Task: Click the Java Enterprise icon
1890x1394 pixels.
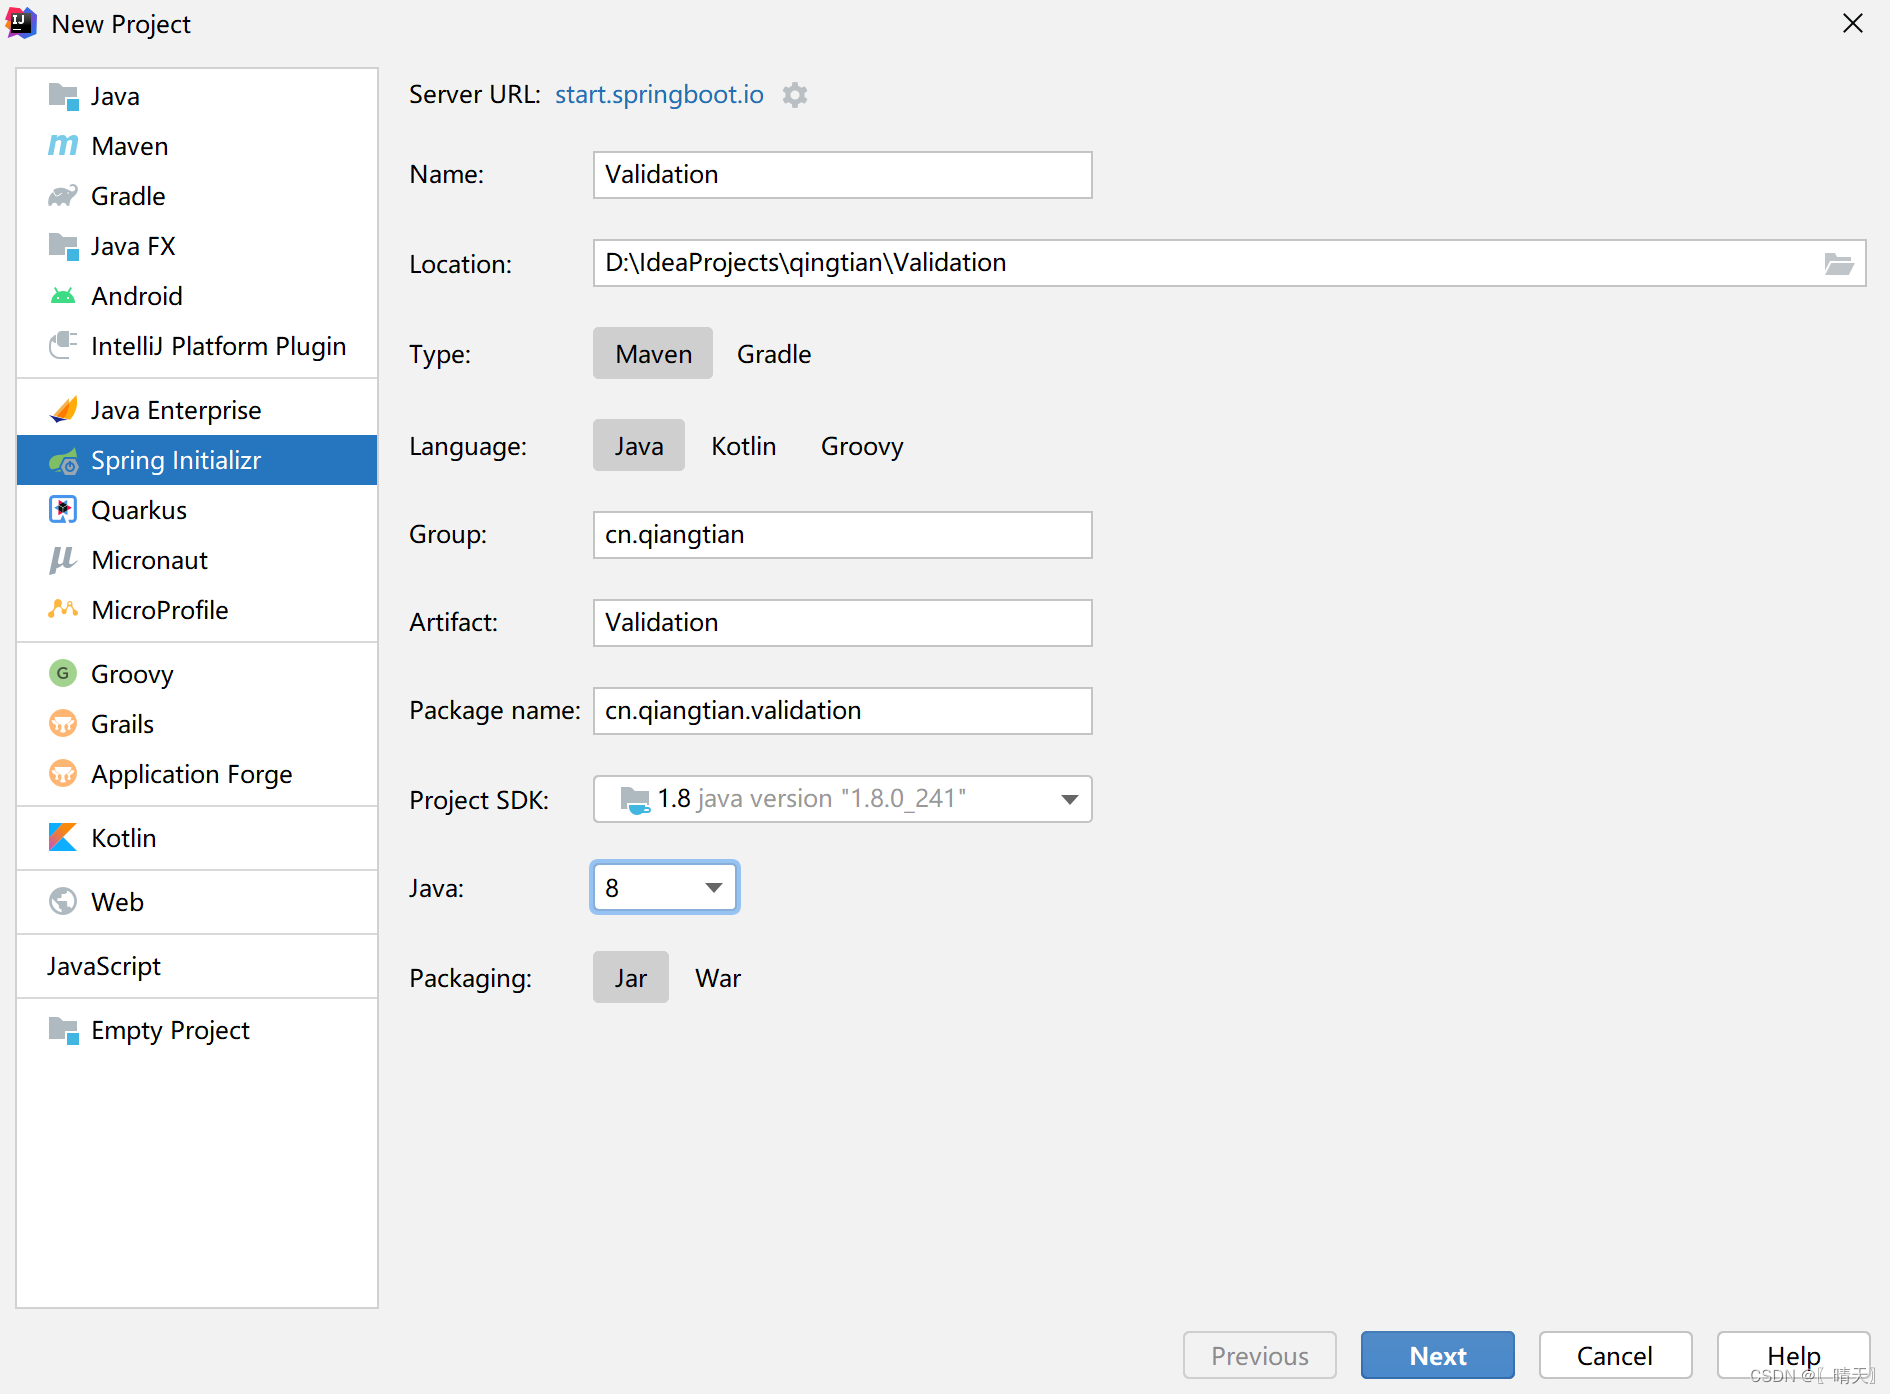Action: coord(63,410)
